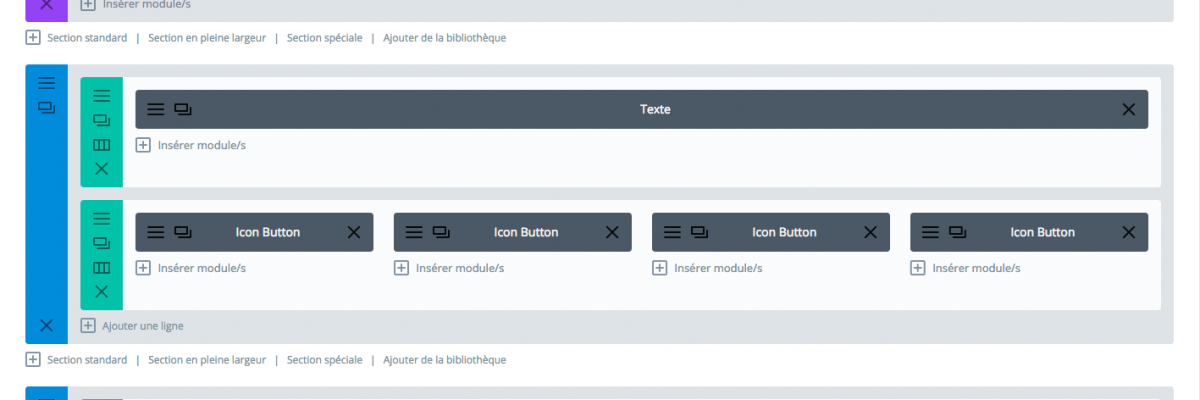Add a Section en pleine largeur below
Image resolution: width=1200 pixels, height=400 pixels.
point(207,359)
